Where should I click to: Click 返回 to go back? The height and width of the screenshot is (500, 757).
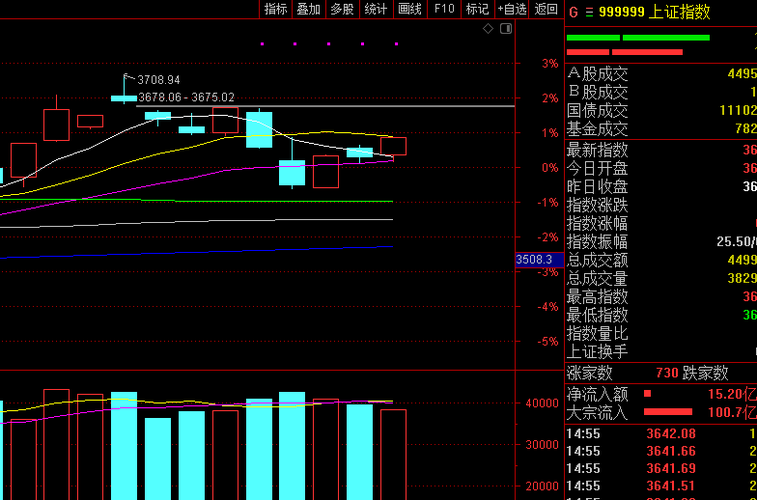pos(547,9)
